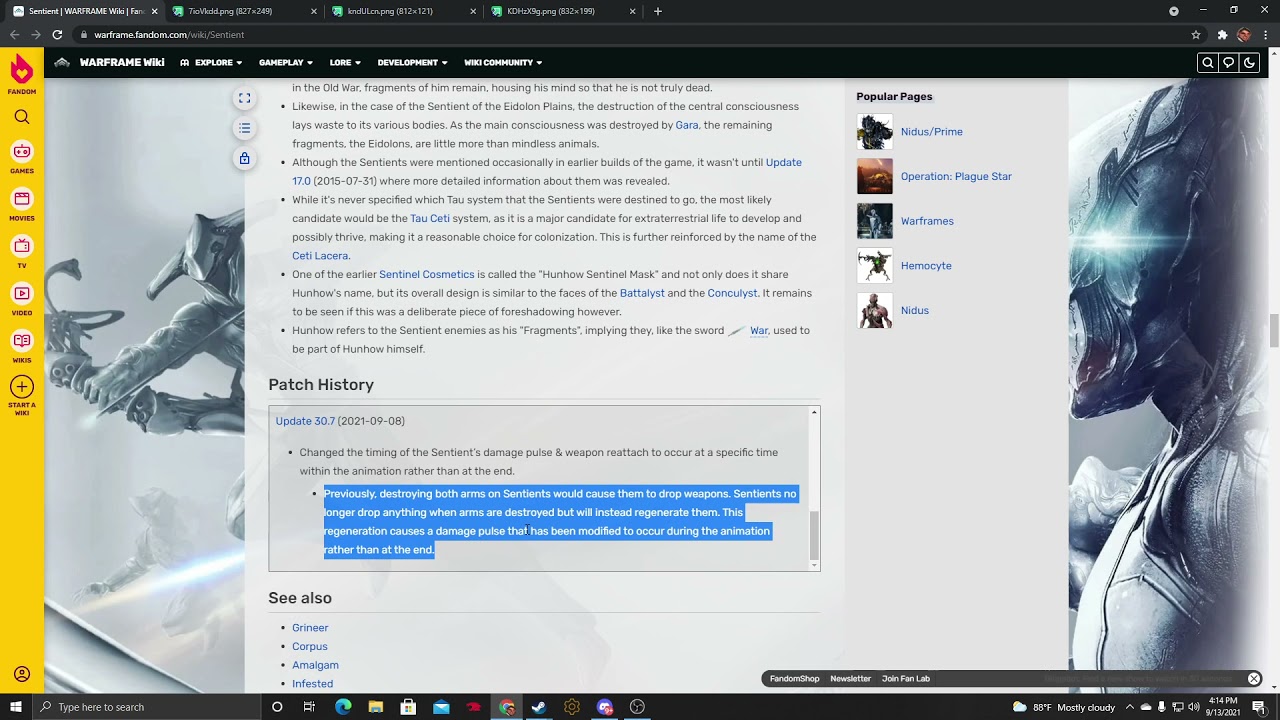Click the WARFRAME Wiki title link
Image resolution: width=1280 pixels, height=720 pixels.
[122, 62]
